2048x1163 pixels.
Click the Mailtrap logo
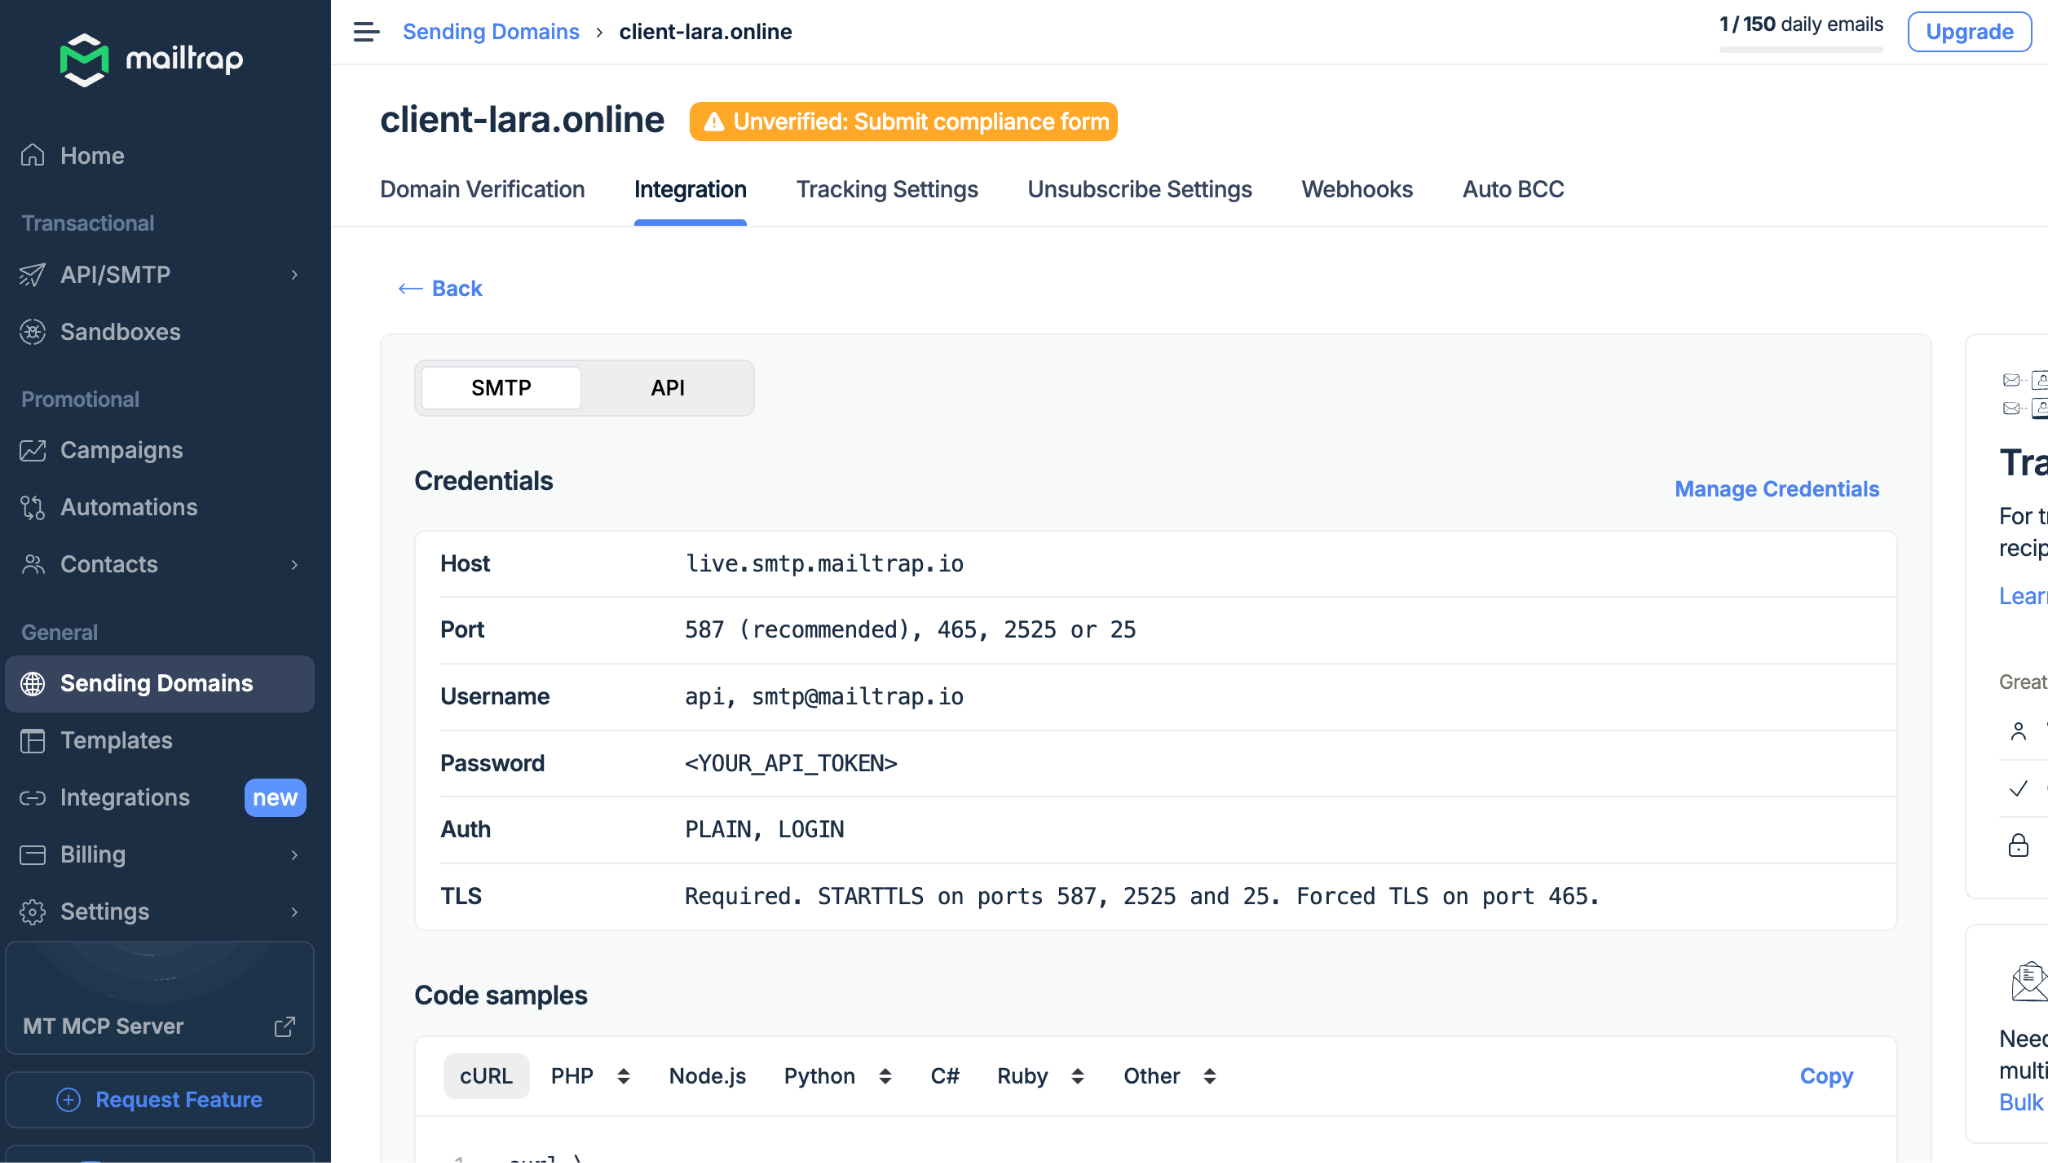[152, 60]
